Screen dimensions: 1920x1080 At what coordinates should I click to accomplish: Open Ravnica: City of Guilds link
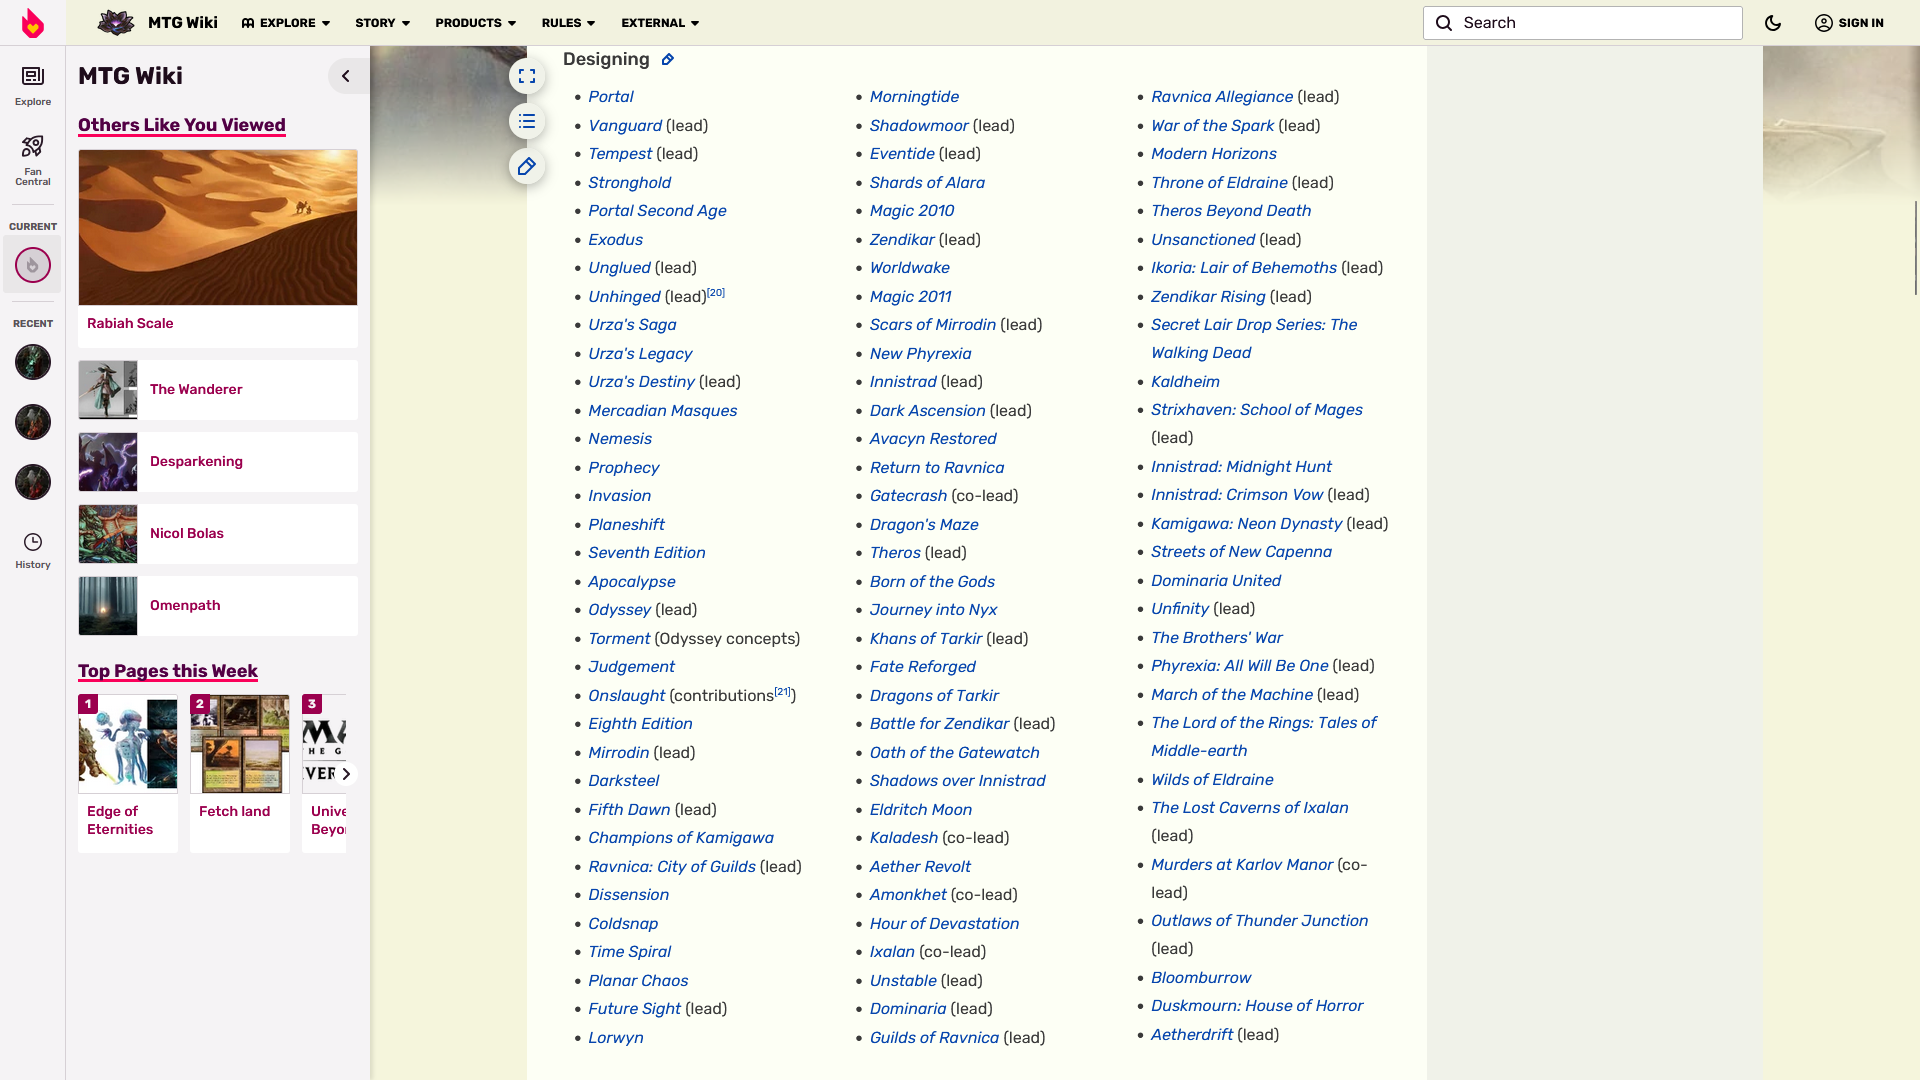pyautogui.click(x=672, y=867)
